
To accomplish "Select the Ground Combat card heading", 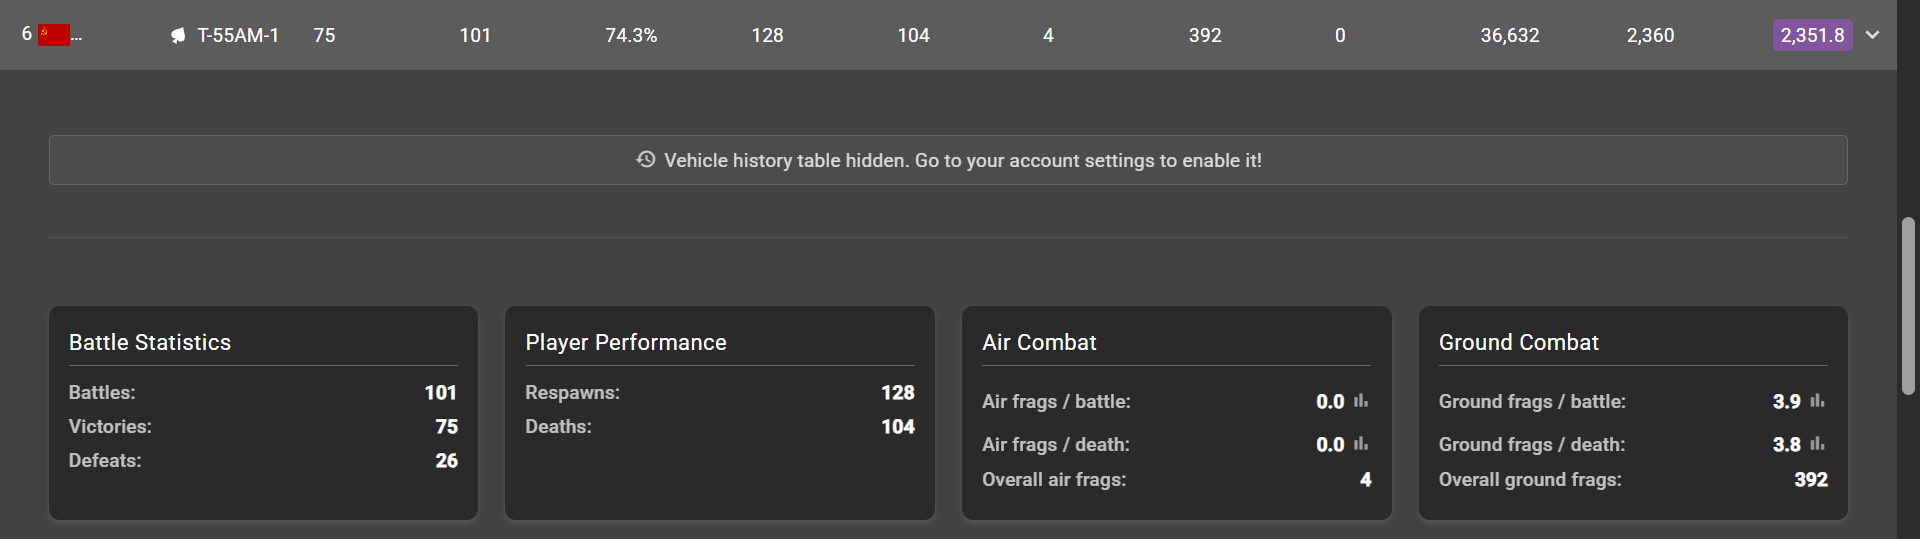I will pos(1518,342).
